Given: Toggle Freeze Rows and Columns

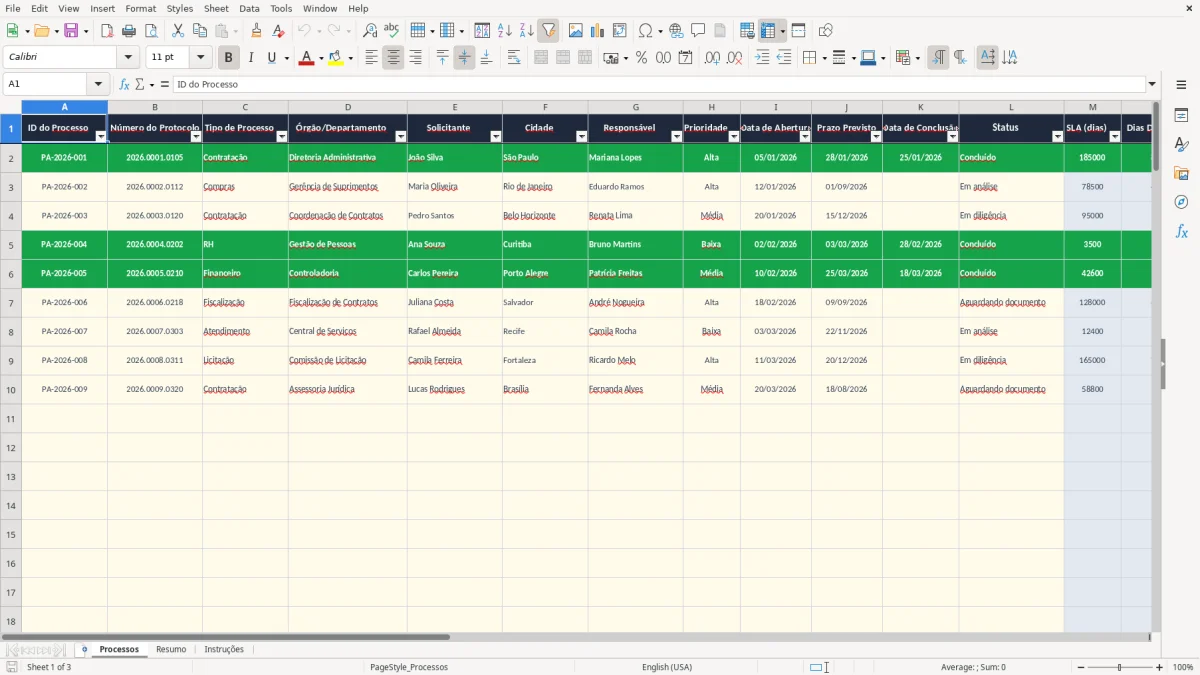Looking at the screenshot, I should point(768,31).
